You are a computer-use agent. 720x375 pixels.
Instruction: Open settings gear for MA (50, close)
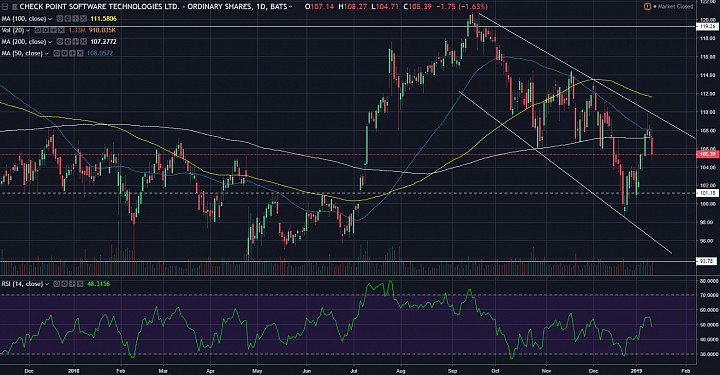coord(64,53)
